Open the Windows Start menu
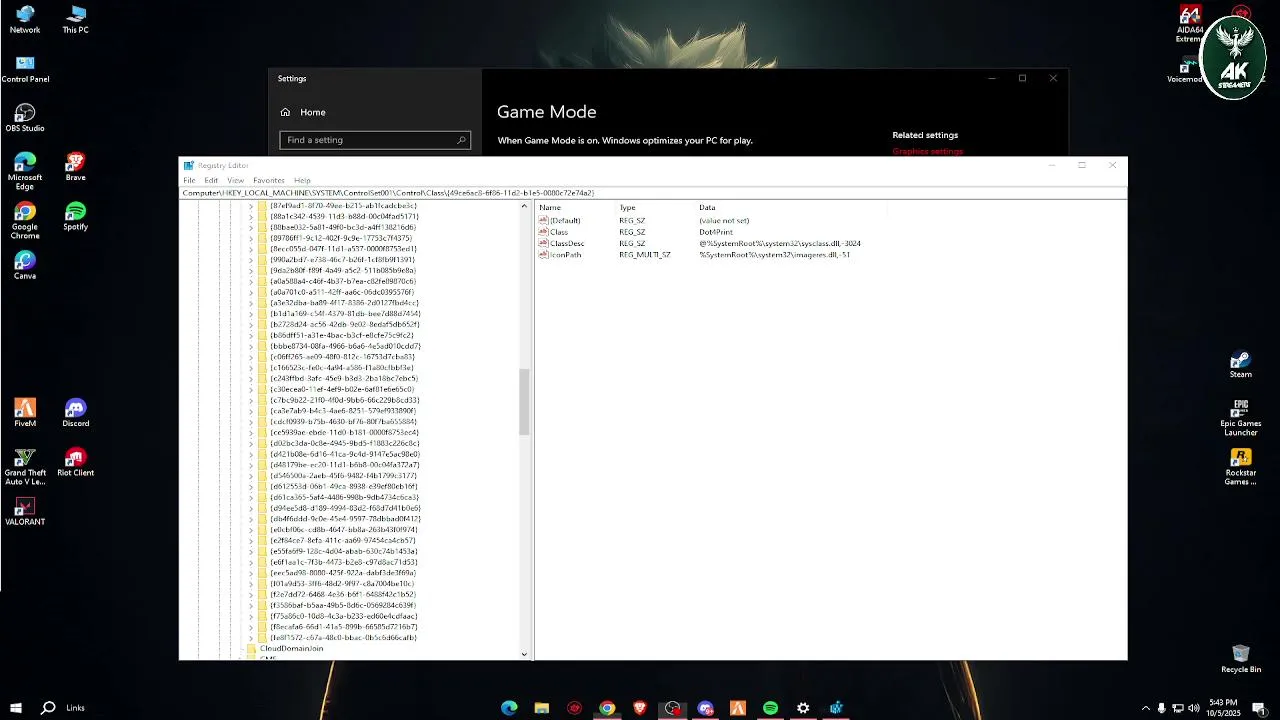Image resolution: width=1280 pixels, height=720 pixels. [16, 708]
